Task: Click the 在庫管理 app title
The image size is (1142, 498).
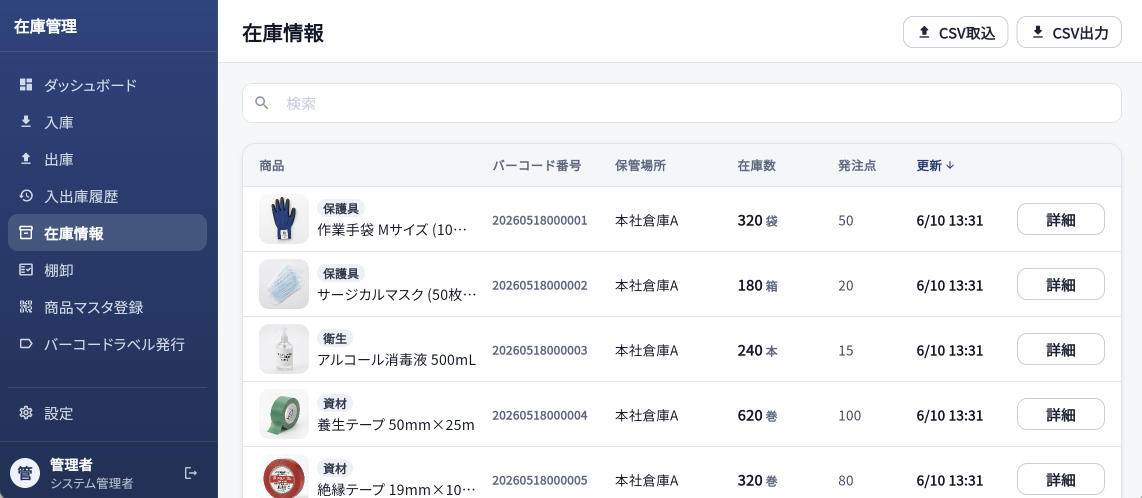Action: [45, 27]
